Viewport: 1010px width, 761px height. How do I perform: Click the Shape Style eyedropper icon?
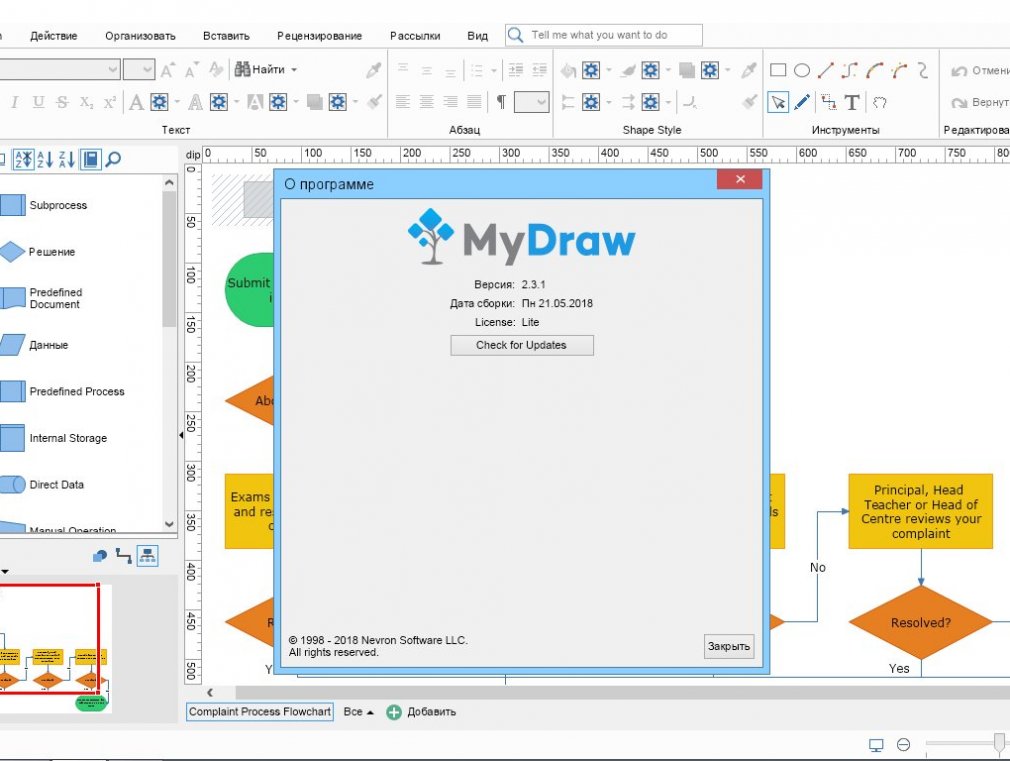[x=748, y=70]
